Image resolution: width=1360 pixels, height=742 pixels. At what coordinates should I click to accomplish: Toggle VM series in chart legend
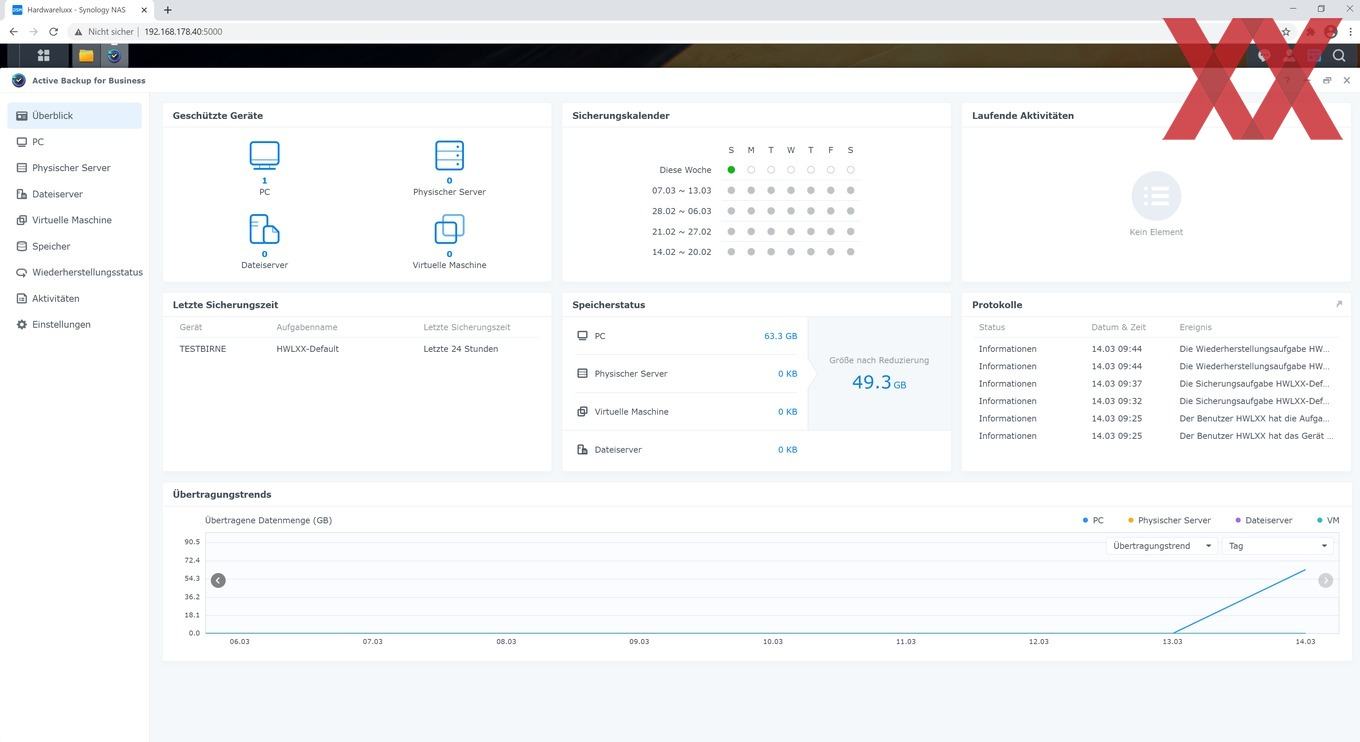pos(1328,520)
